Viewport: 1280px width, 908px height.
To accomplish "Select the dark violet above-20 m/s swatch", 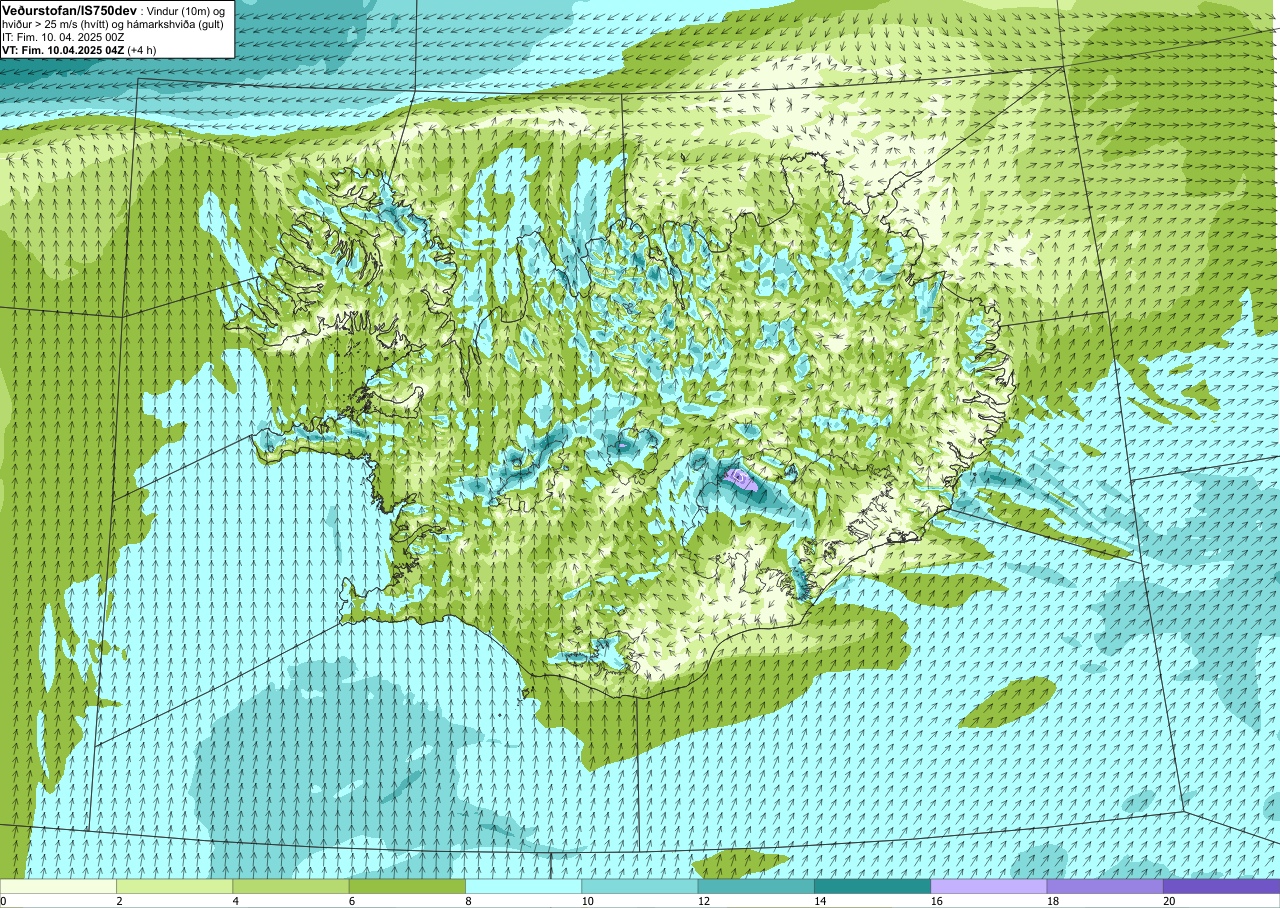I will (1221, 886).
